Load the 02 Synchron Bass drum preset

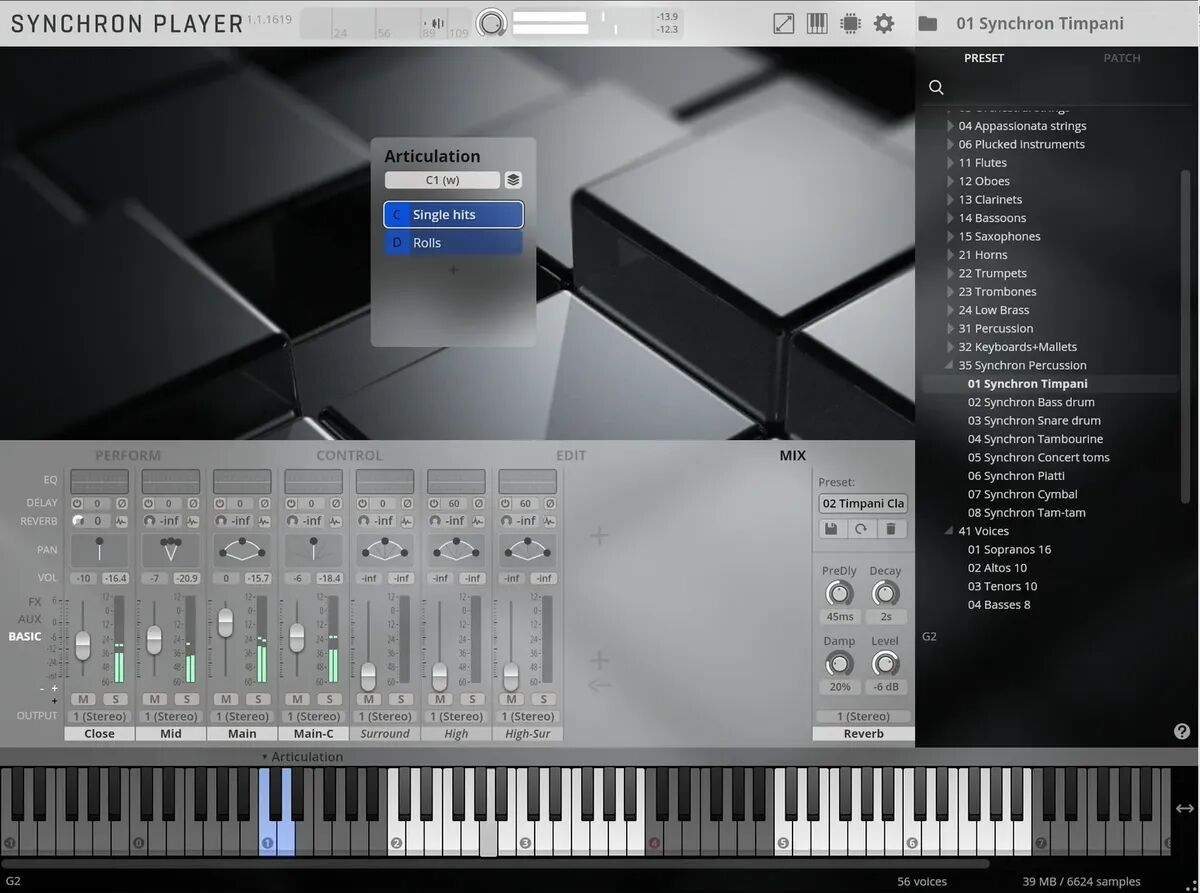click(1030, 402)
